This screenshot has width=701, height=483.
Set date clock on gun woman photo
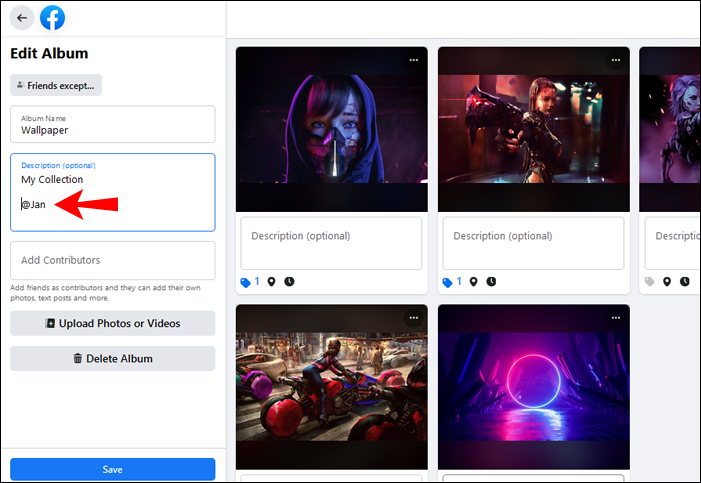(x=491, y=281)
